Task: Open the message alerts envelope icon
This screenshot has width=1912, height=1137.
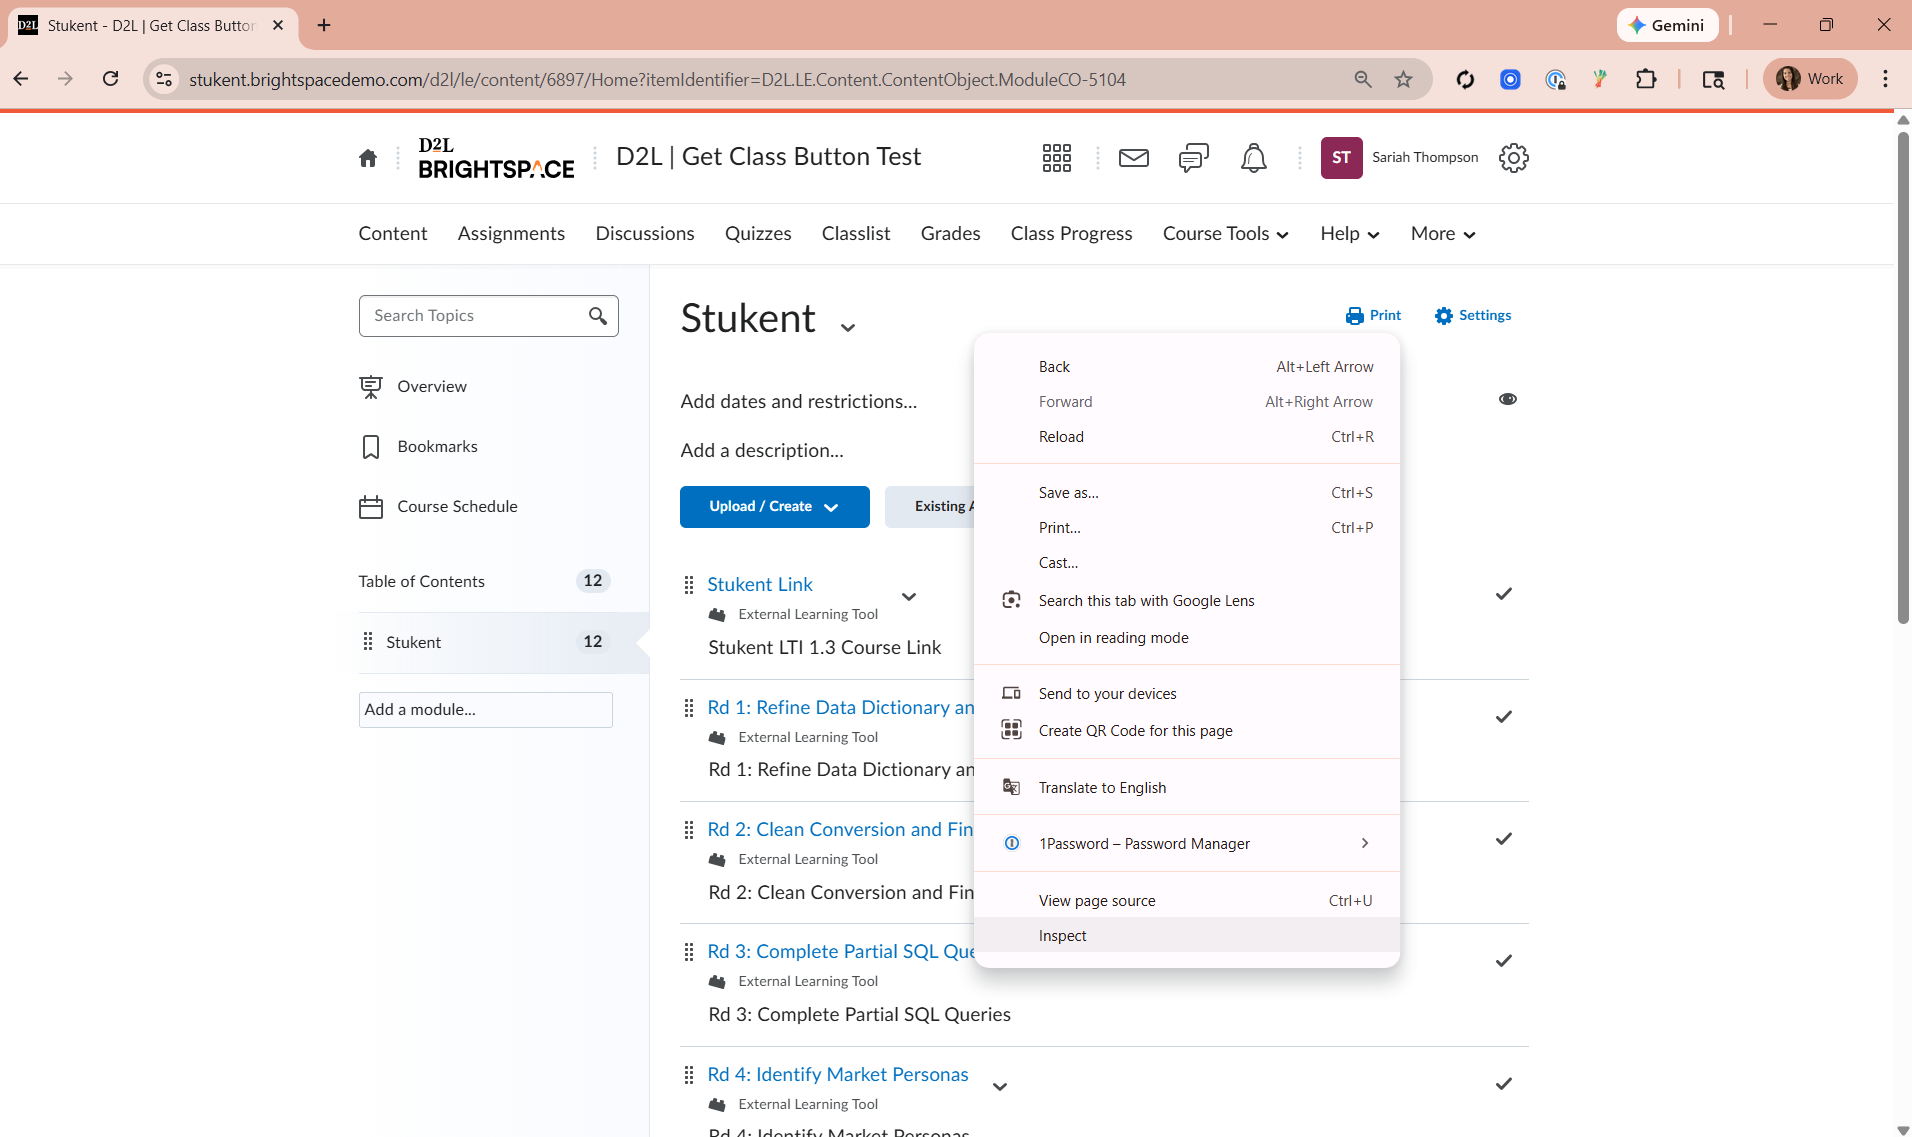Action: (1133, 158)
